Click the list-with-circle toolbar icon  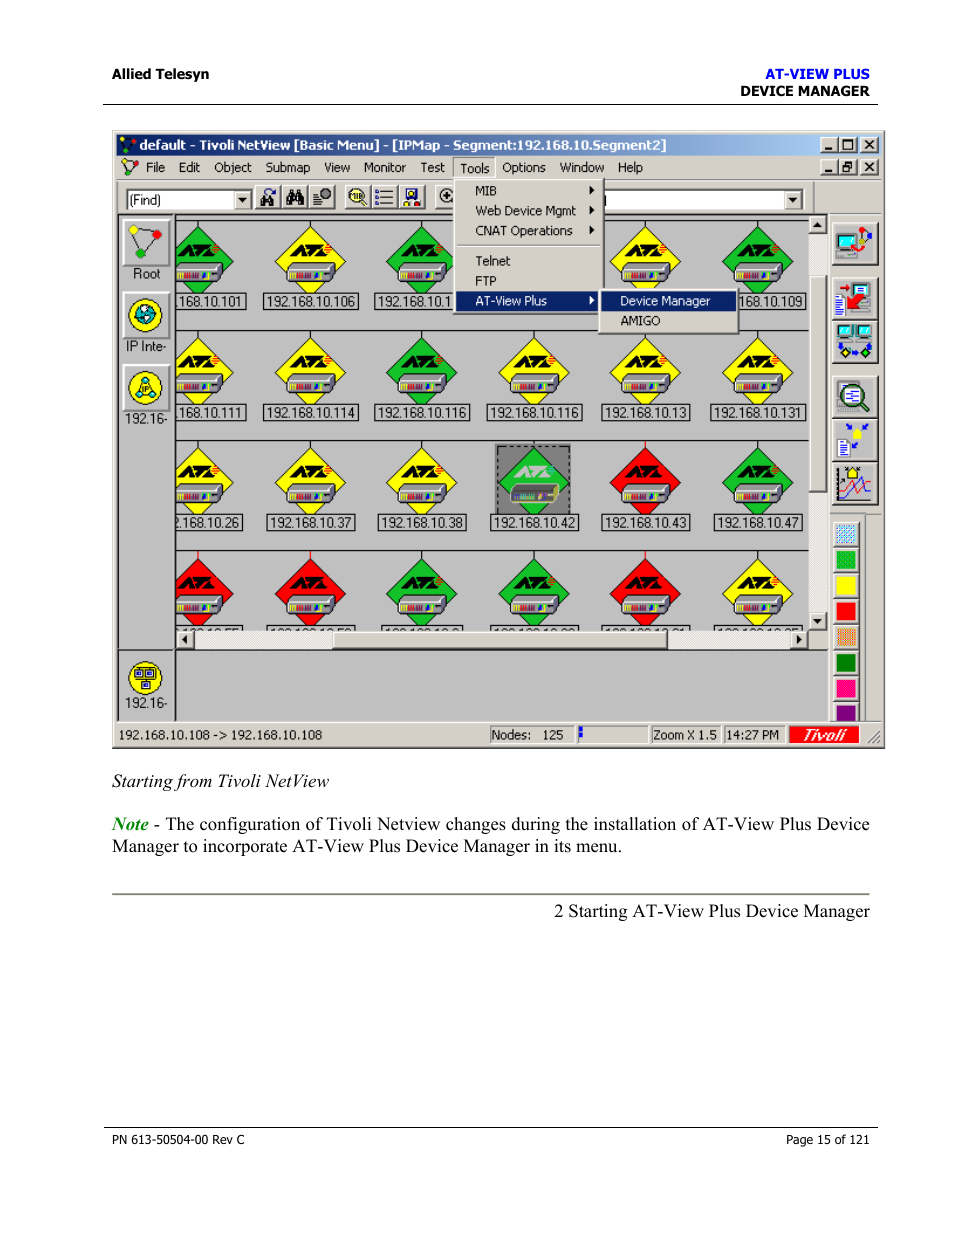322,198
